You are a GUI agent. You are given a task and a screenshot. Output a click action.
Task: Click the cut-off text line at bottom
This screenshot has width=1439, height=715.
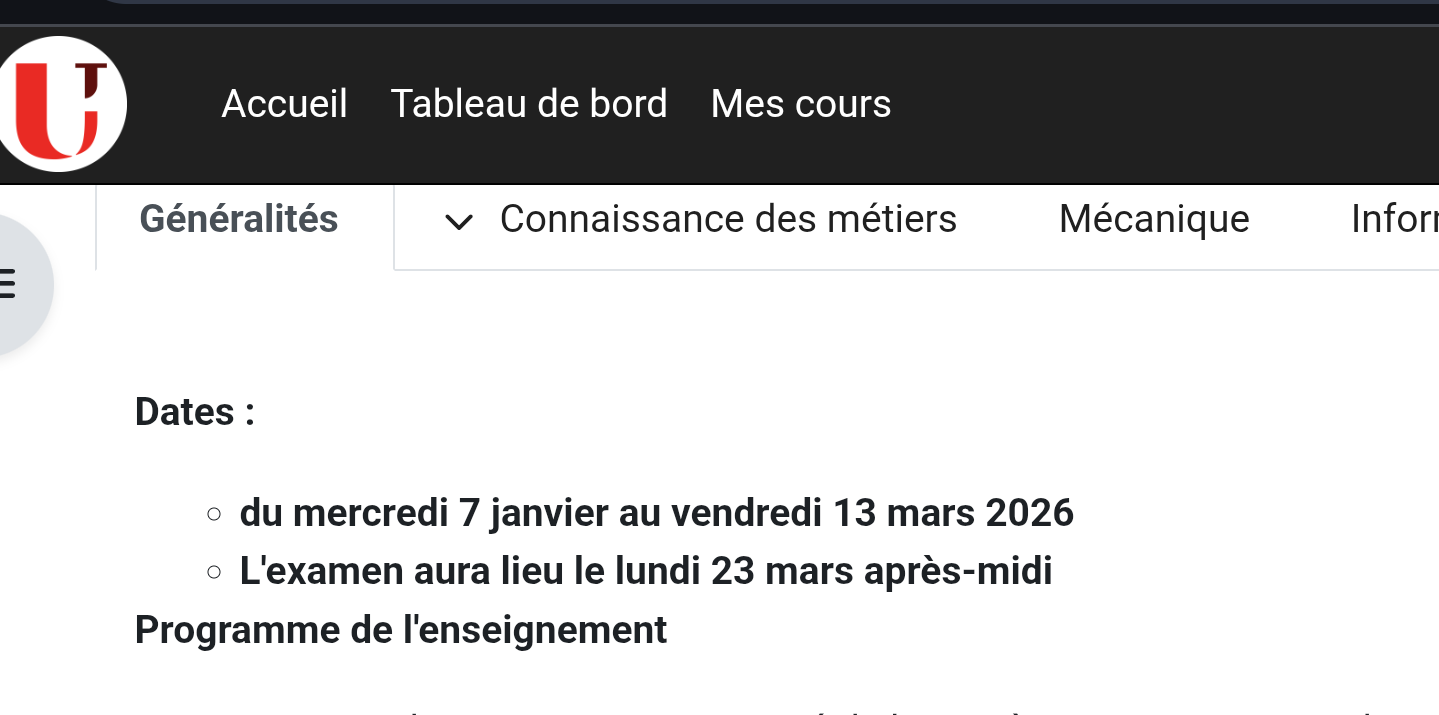[x=700, y=710]
